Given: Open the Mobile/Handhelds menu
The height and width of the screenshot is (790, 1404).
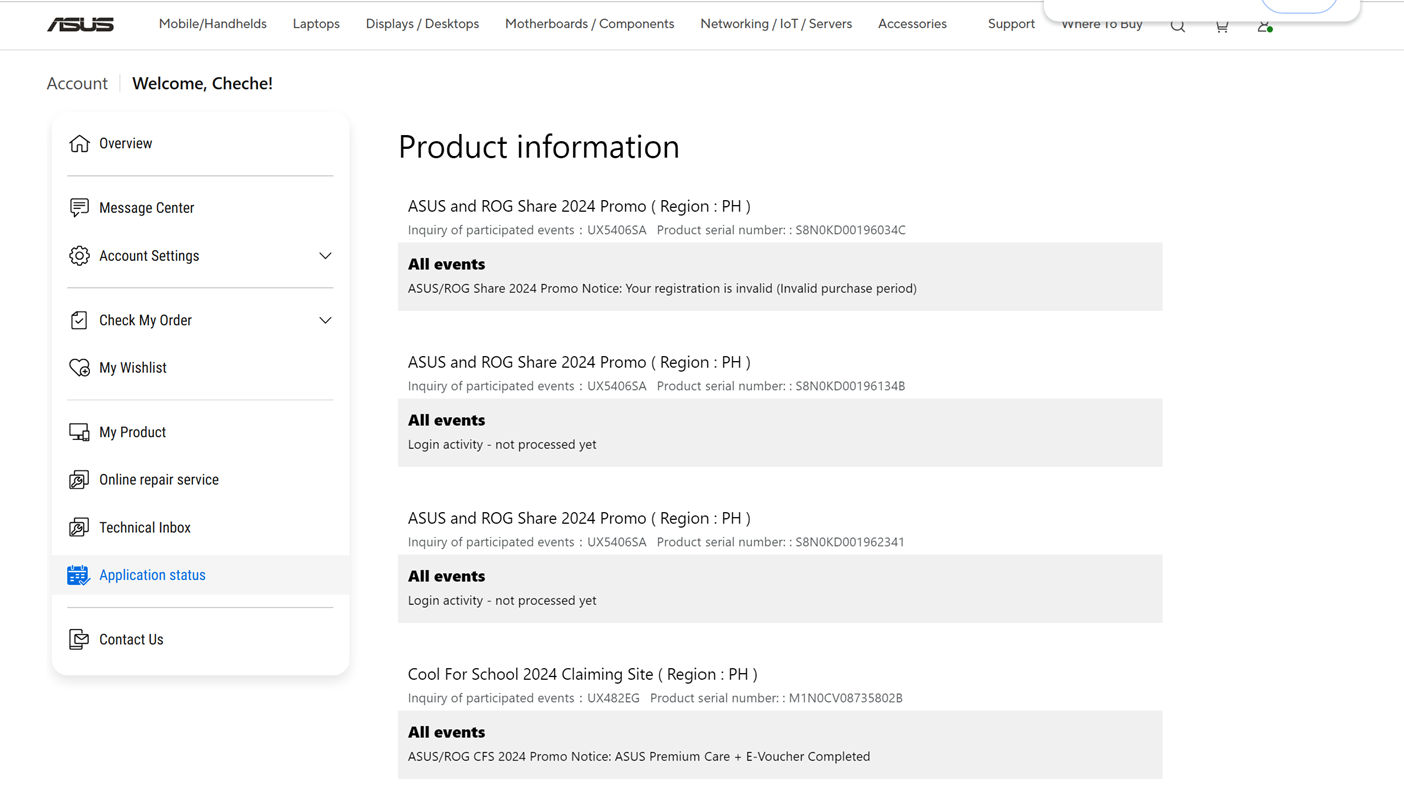Looking at the screenshot, I should [213, 24].
